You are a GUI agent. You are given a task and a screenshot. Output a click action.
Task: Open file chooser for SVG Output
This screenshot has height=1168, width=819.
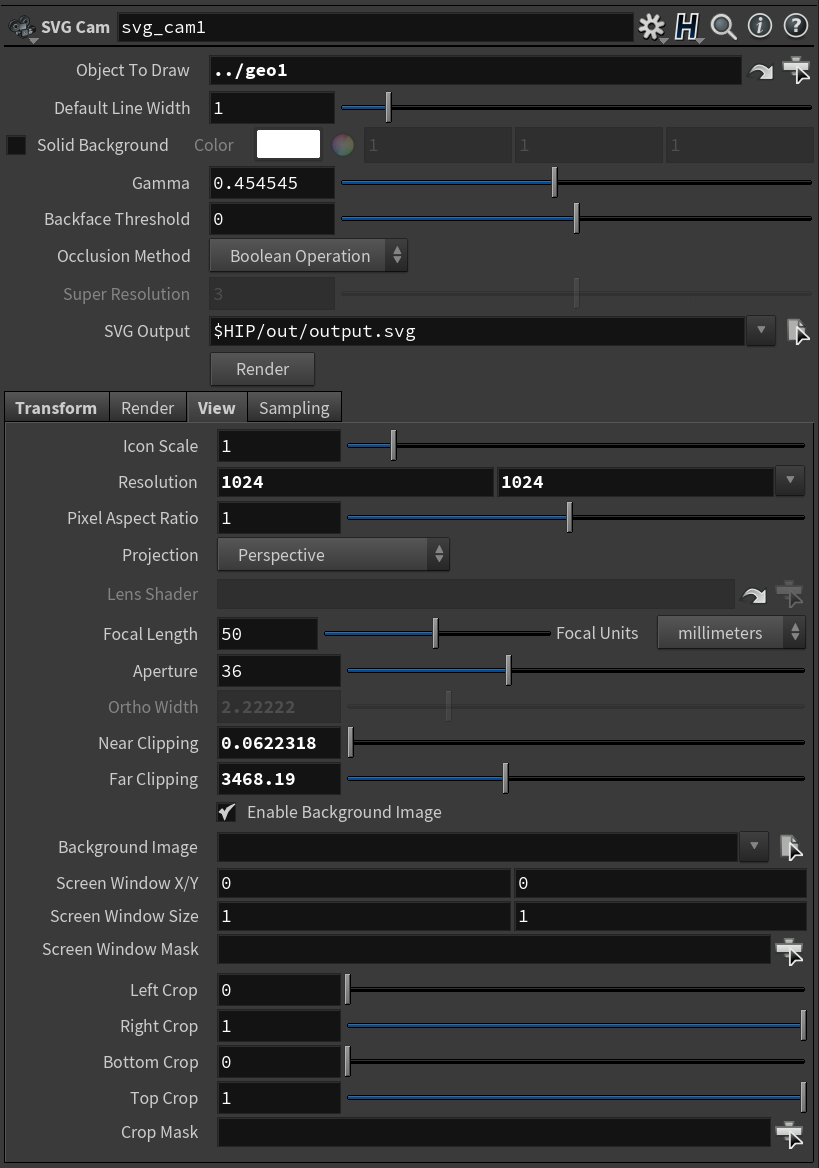[797, 332]
